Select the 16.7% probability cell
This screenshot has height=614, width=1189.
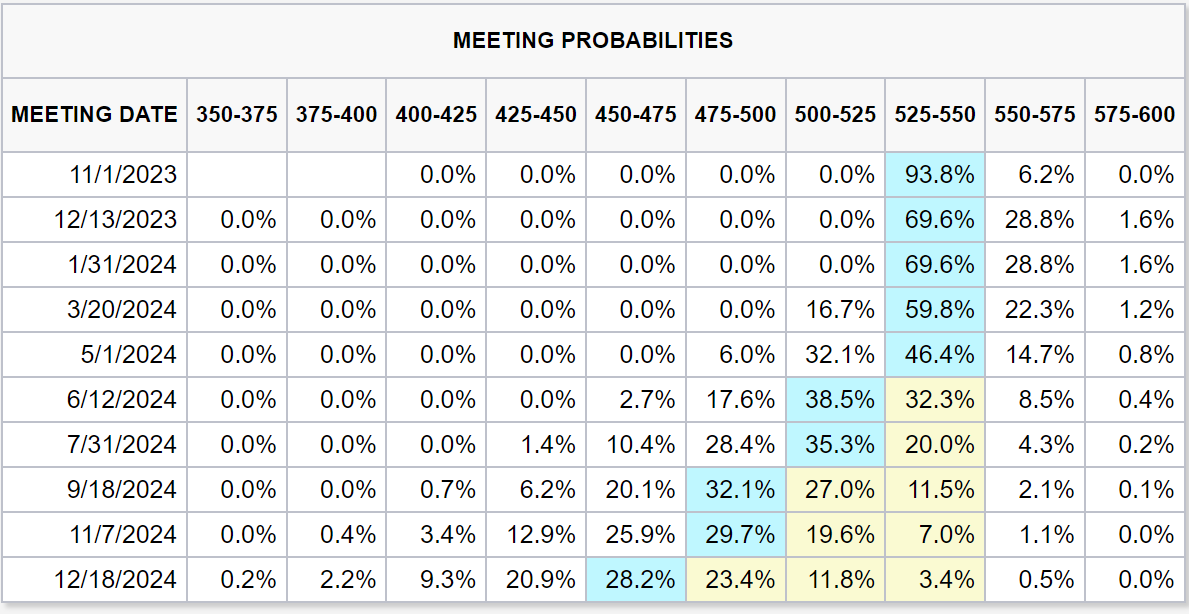pyautogui.click(x=835, y=310)
